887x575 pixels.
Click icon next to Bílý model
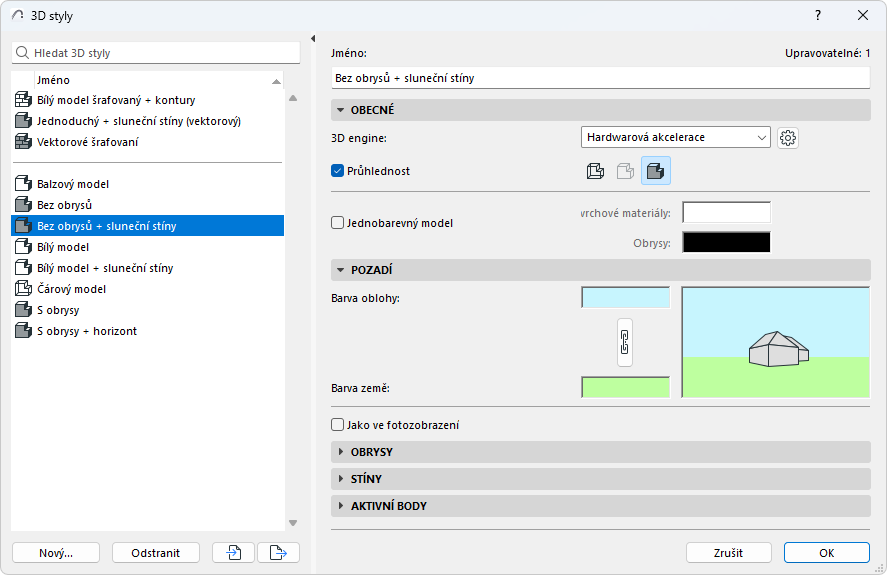pos(23,246)
